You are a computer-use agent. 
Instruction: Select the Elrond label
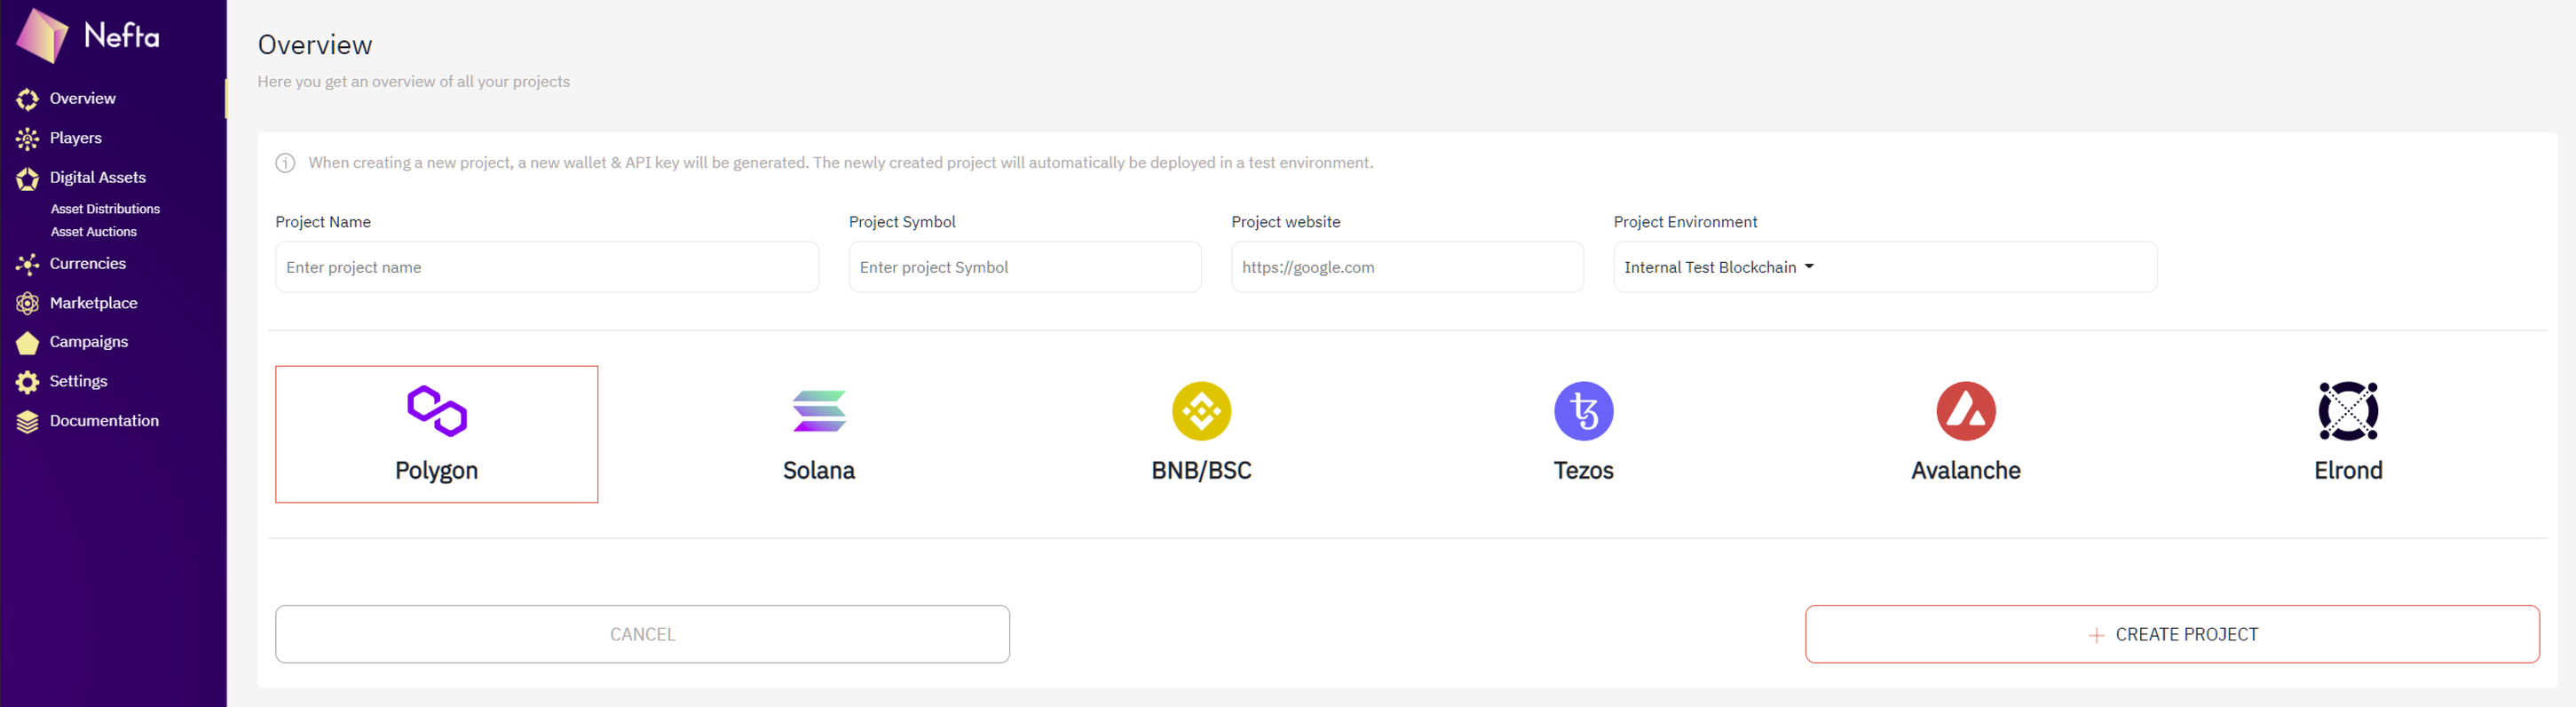[x=2347, y=470]
